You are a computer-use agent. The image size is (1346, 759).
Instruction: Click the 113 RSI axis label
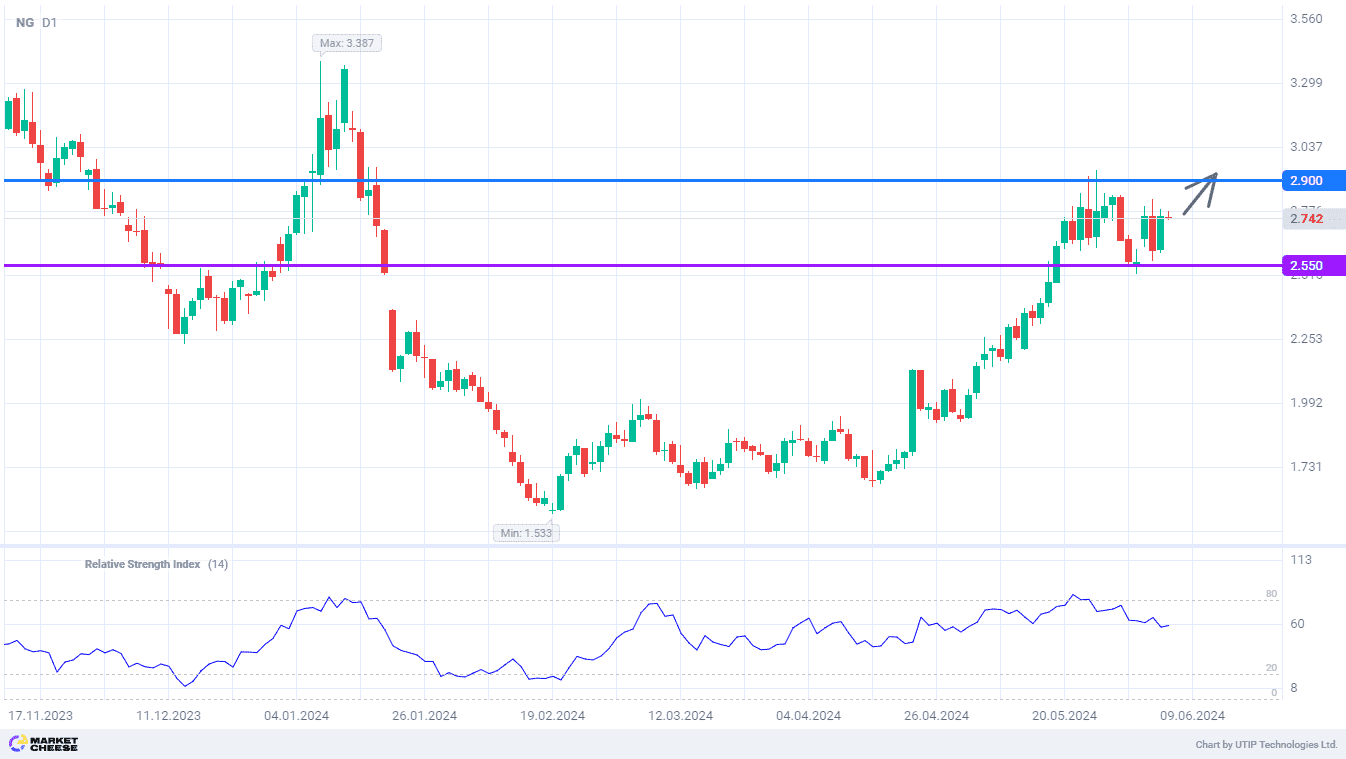click(1301, 560)
